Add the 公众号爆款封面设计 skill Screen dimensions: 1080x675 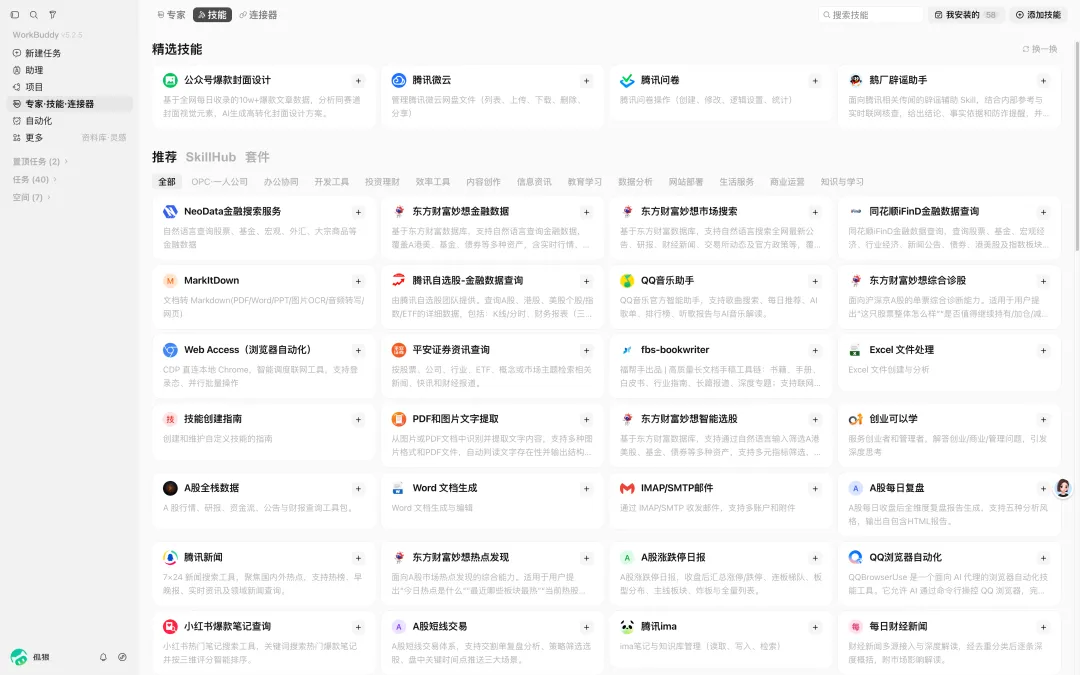[x=358, y=81]
